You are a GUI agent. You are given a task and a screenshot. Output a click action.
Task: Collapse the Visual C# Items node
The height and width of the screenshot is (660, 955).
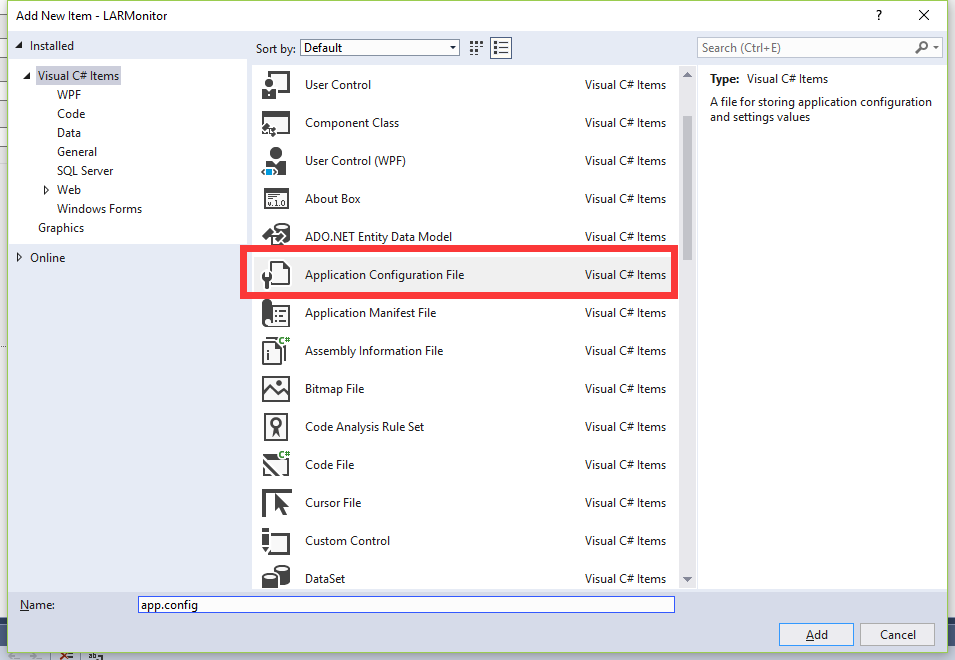26,75
